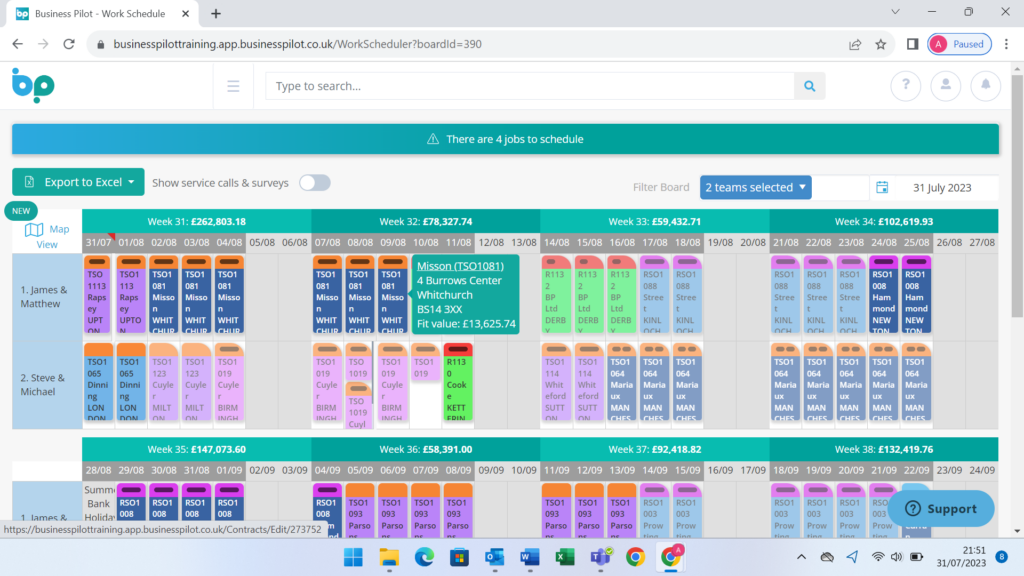
Task: Click the Export to Excel button
Action: pyautogui.click(x=78, y=182)
